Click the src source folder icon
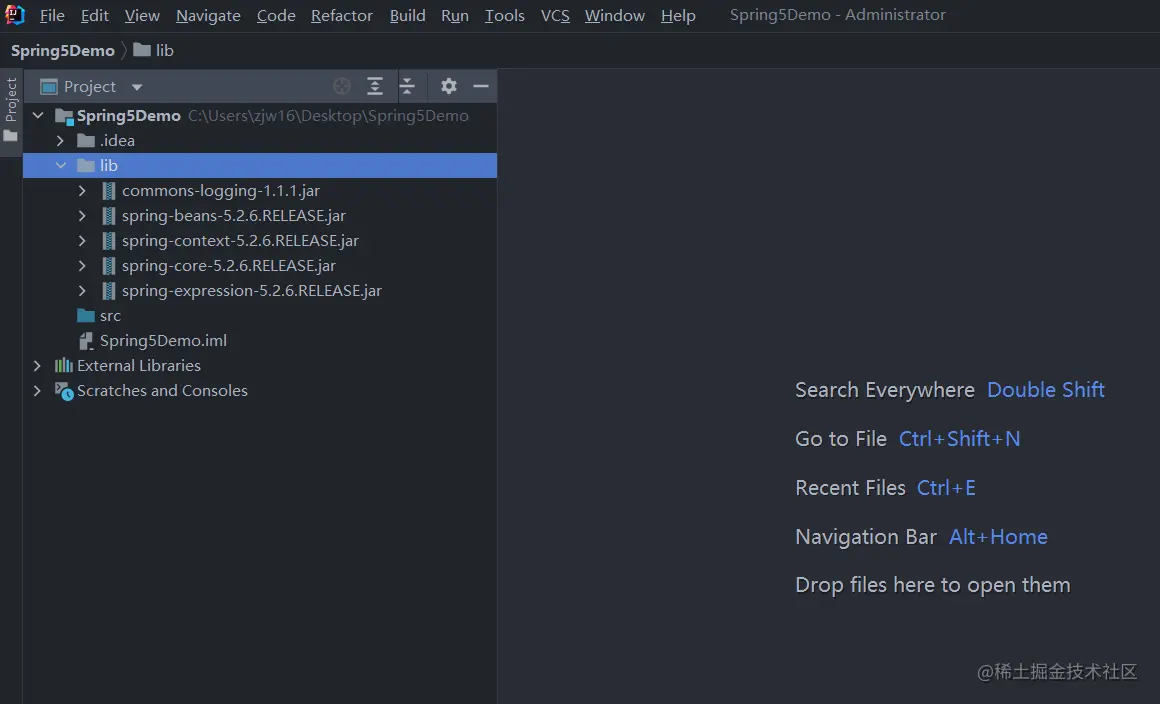The height and width of the screenshot is (704, 1160). [86, 316]
